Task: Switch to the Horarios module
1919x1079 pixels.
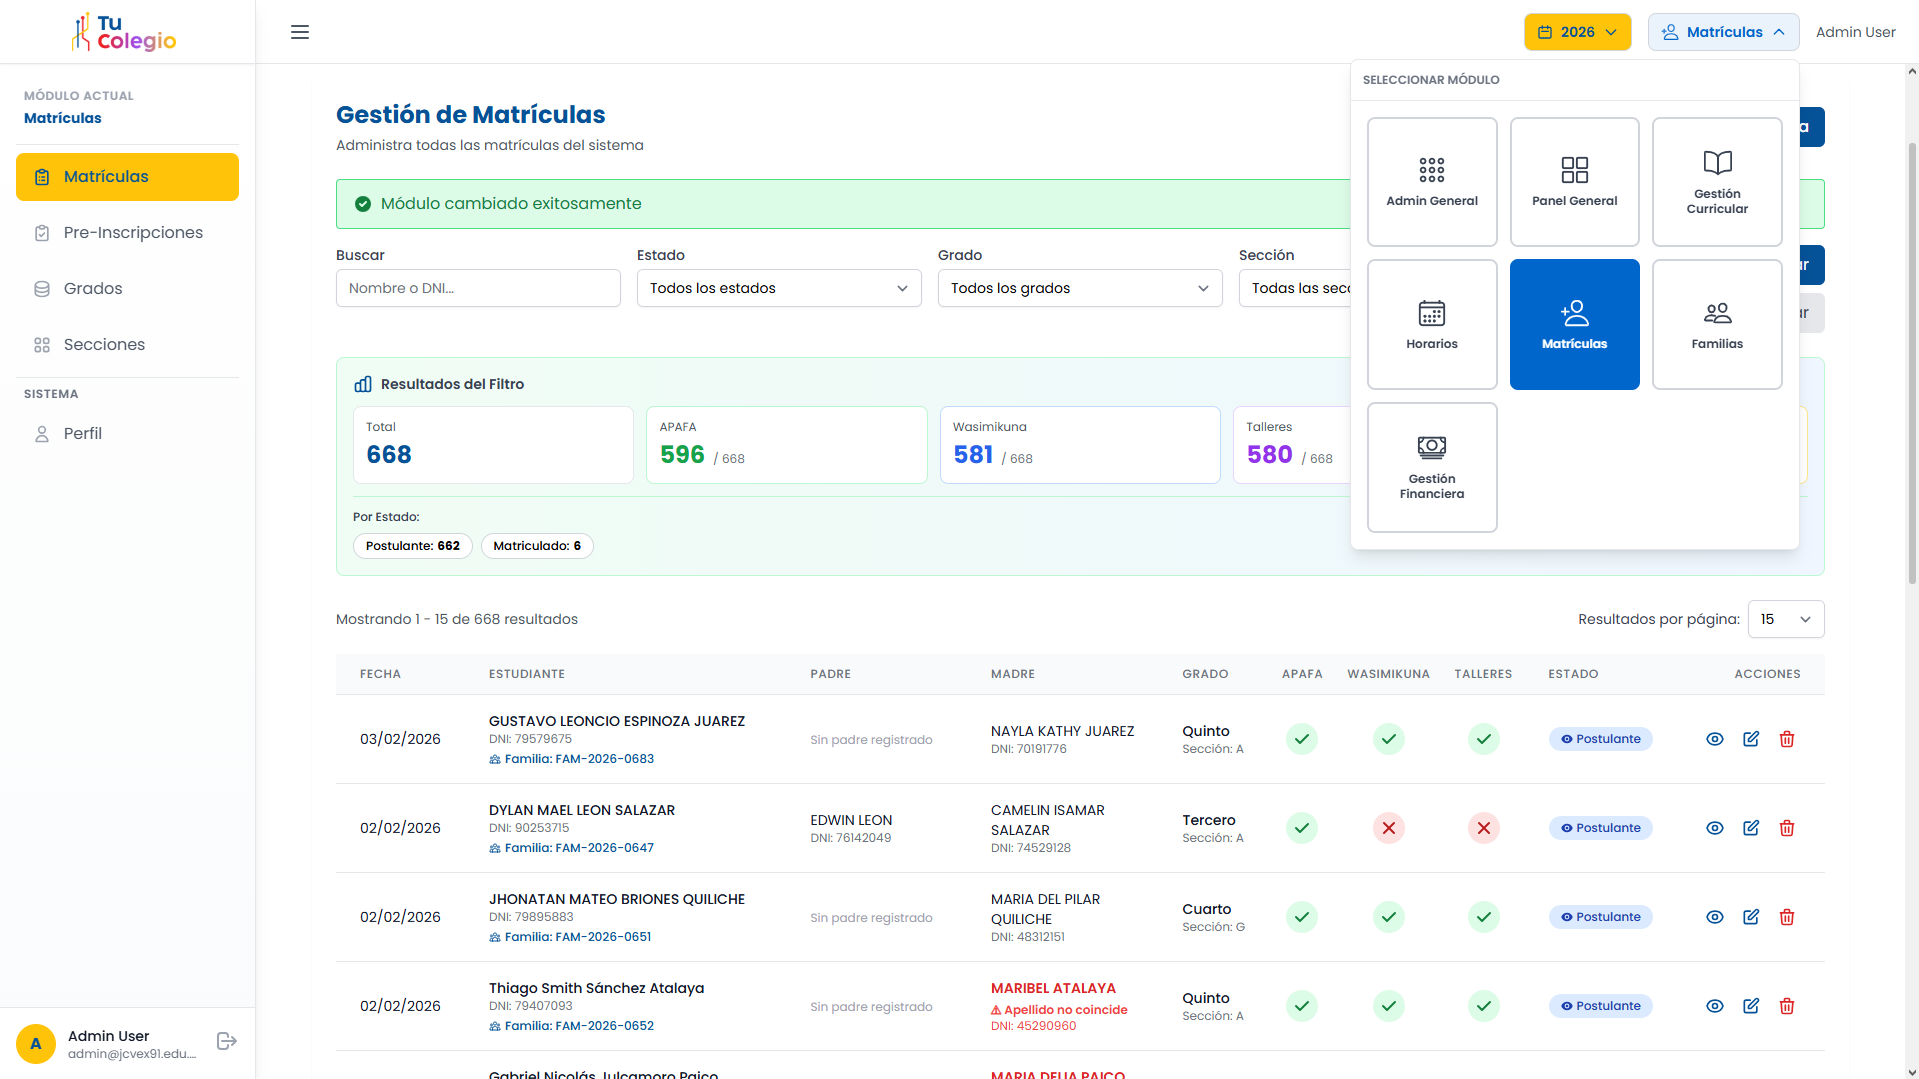Action: point(1432,324)
